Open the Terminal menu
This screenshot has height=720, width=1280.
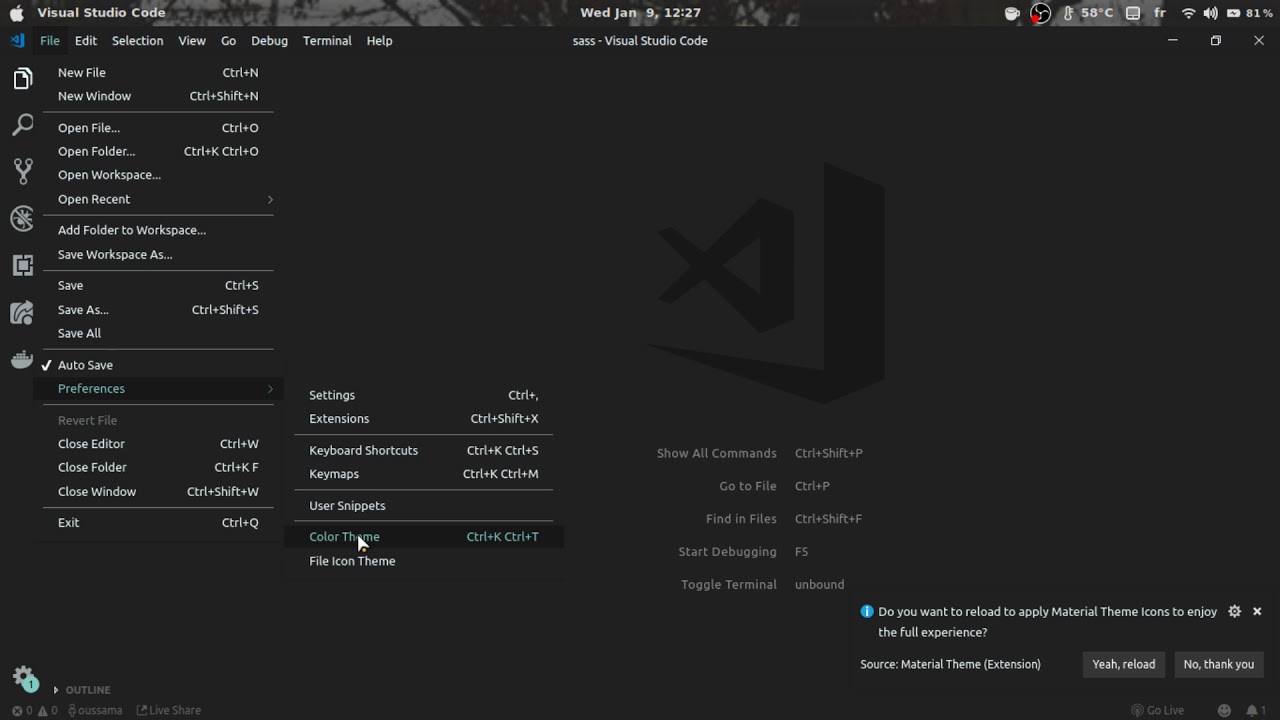coord(326,40)
